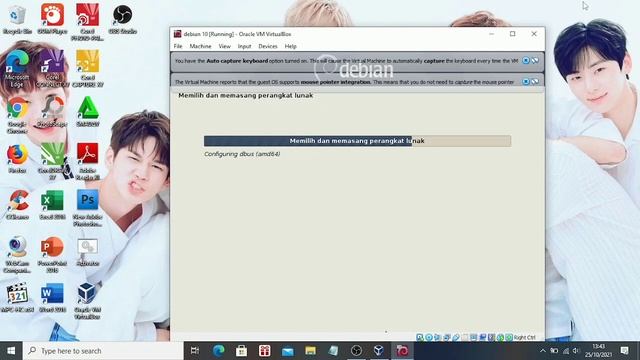Select the GOM Player desktop icon
Viewport: 640px width, 360px height.
52,20
